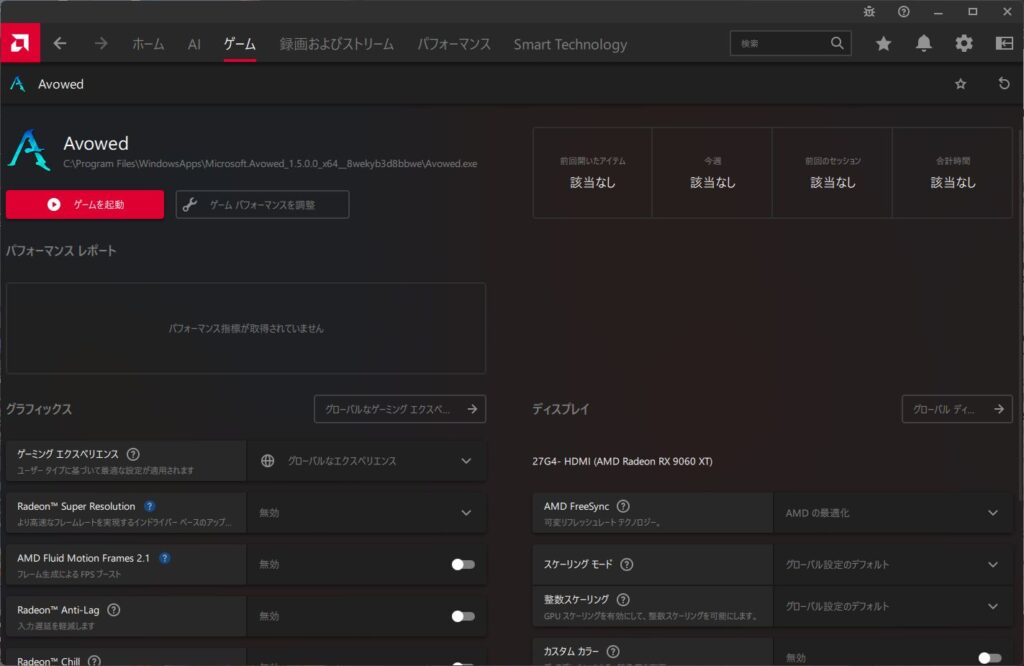The image size is (1024, 666).
Task: Click ゲーム パフォーマンスを調整 button
Action: 263,204
